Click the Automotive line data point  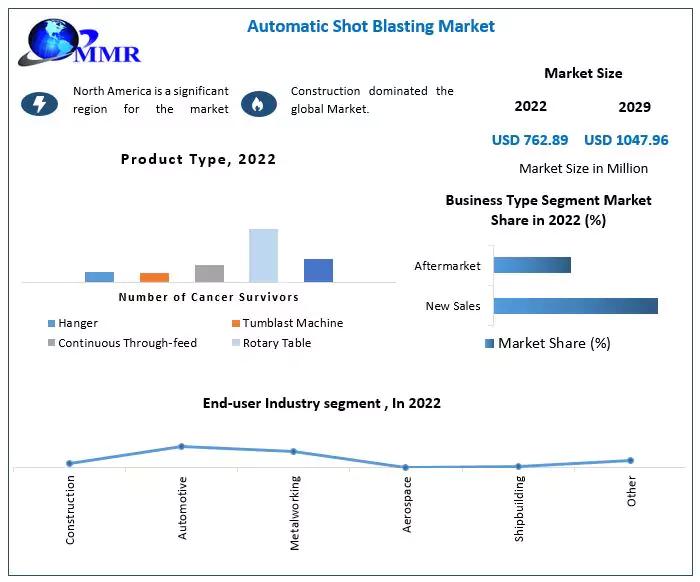coord(181,446)
